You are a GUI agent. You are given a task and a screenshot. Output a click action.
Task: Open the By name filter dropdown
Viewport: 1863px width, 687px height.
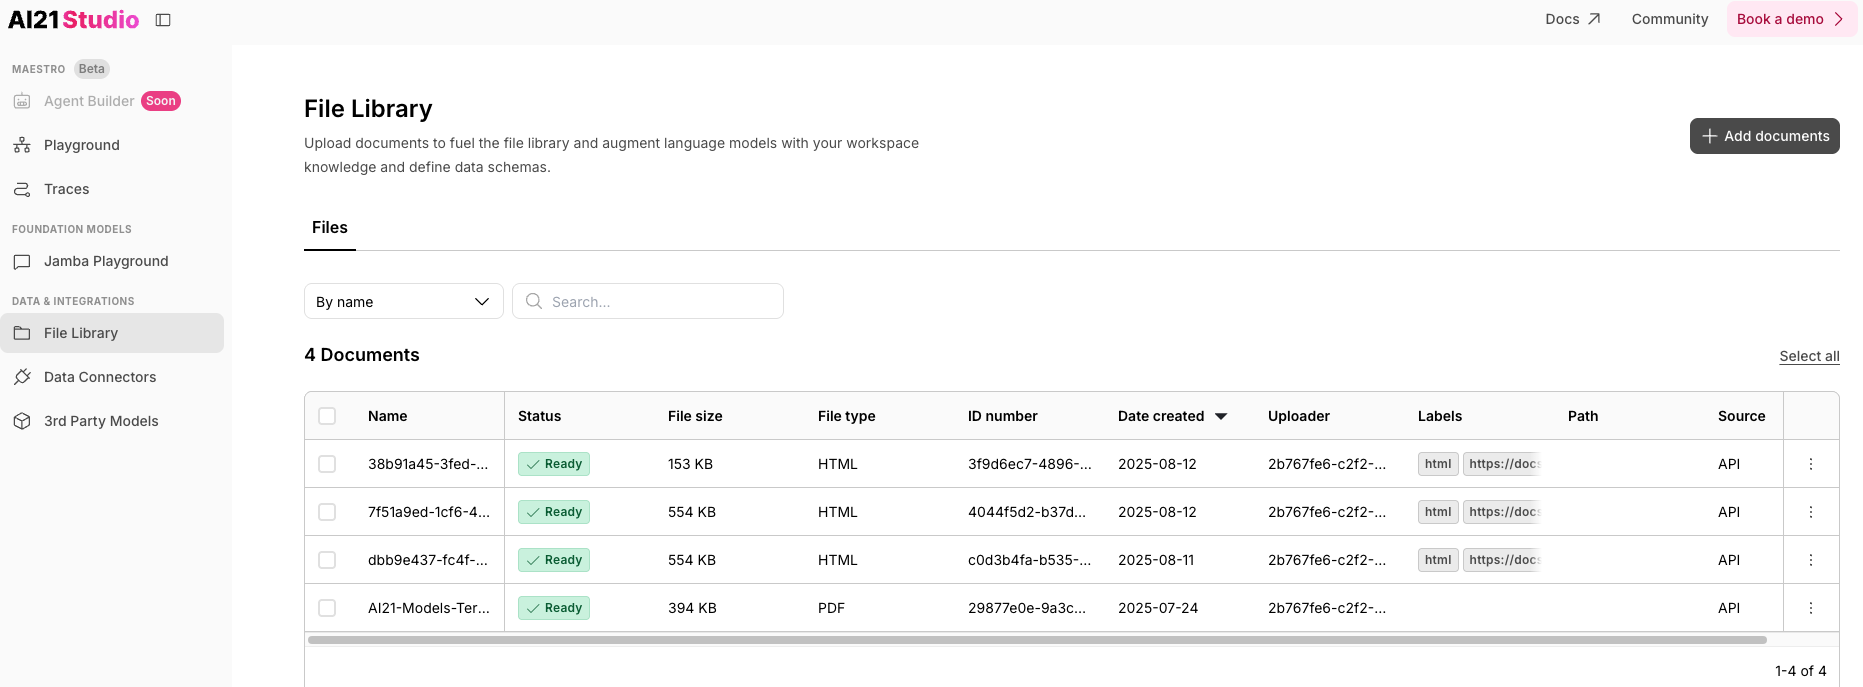[x=404, y=301]
